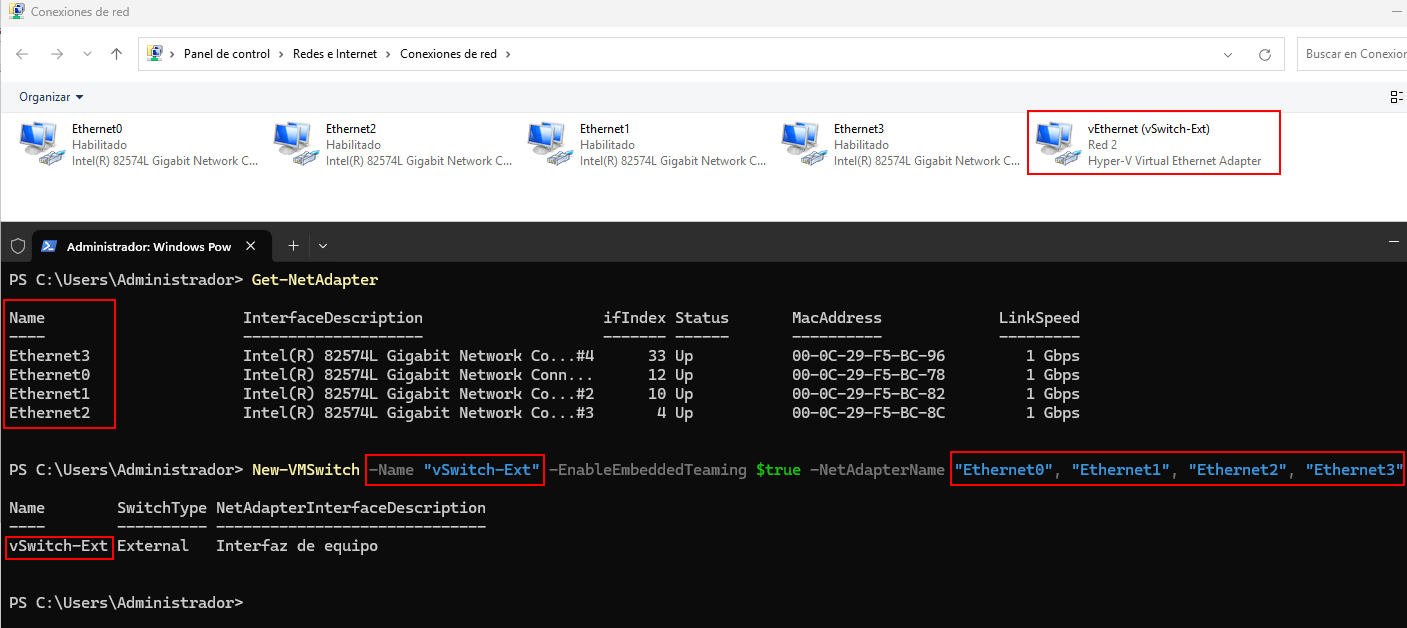Click MAC address 00-0C-29-F5-BC-8C
The width and height of the screenshot is (1407, 628).
coord(868,413)
